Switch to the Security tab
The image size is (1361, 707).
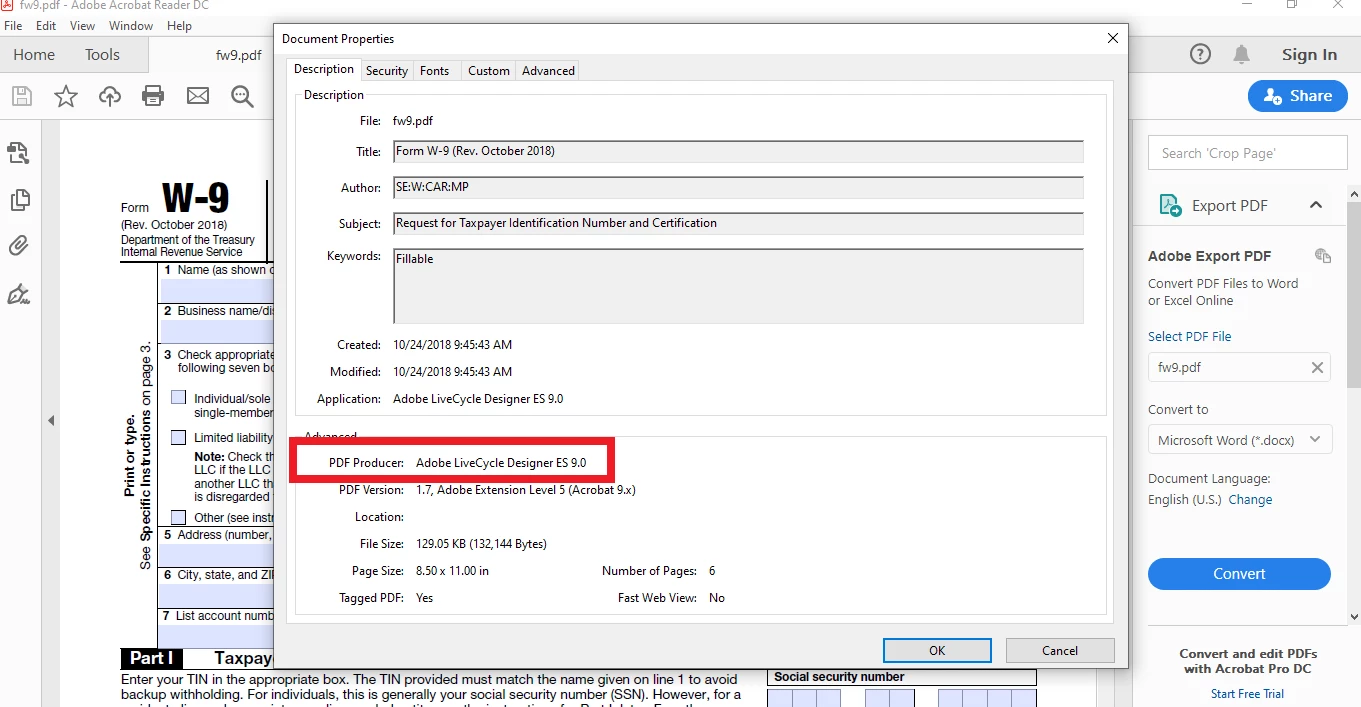point(387,71)
